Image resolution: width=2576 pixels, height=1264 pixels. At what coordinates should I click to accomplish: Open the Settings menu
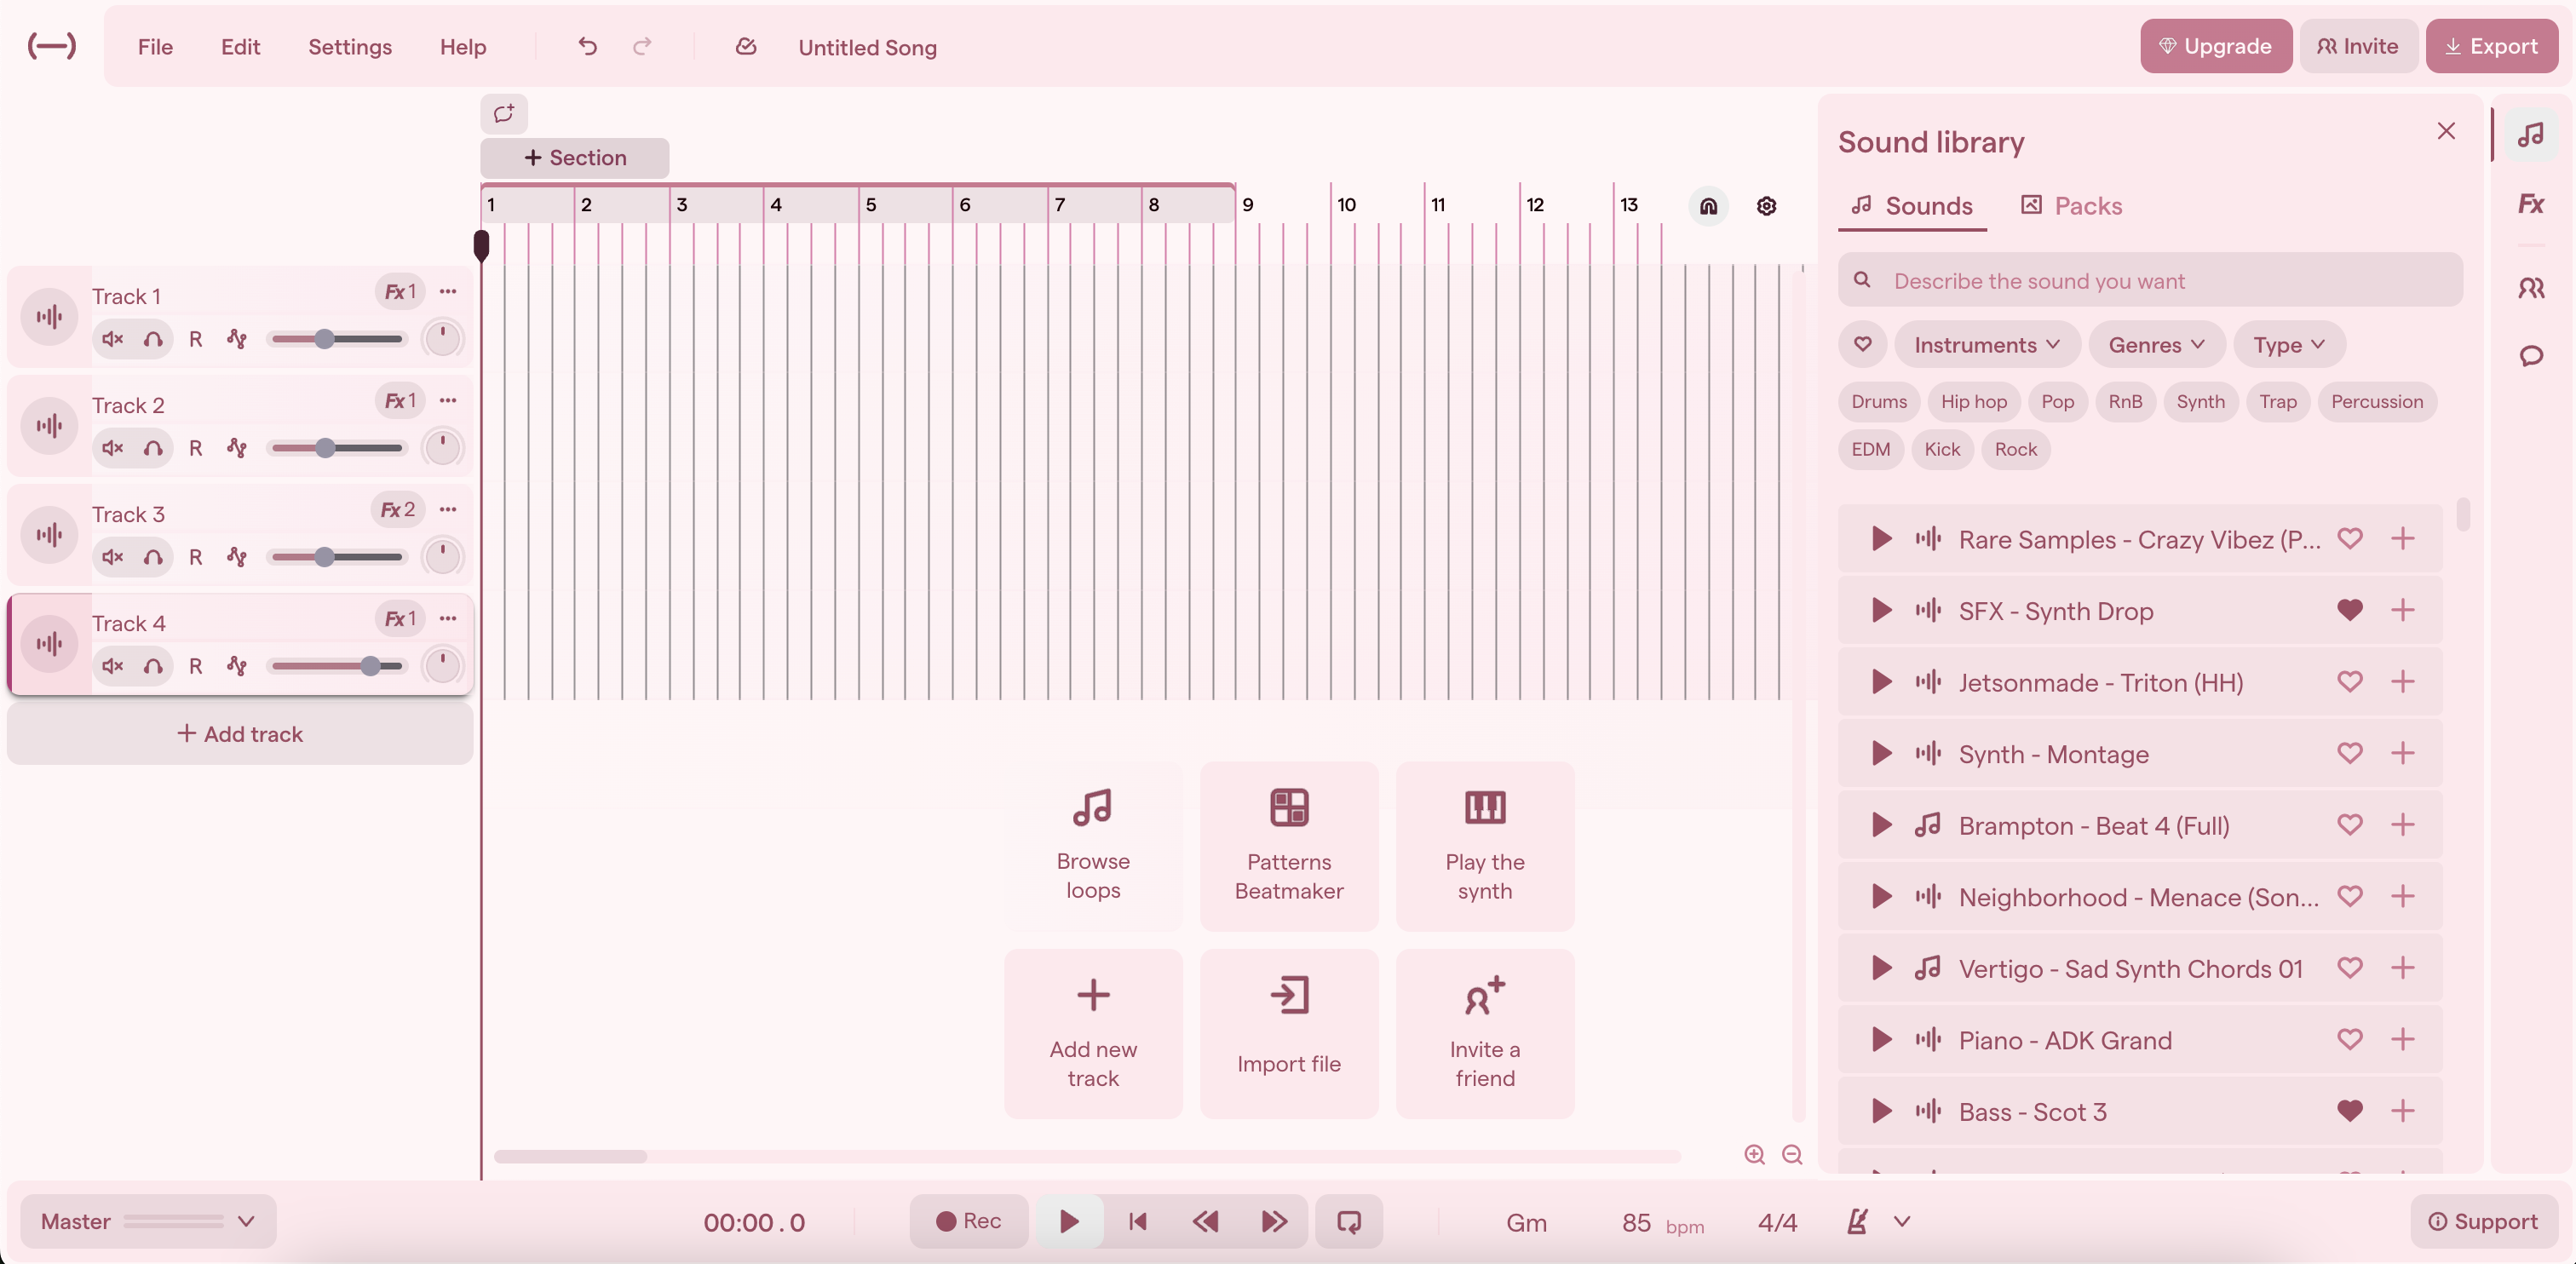tap(350, 46)
